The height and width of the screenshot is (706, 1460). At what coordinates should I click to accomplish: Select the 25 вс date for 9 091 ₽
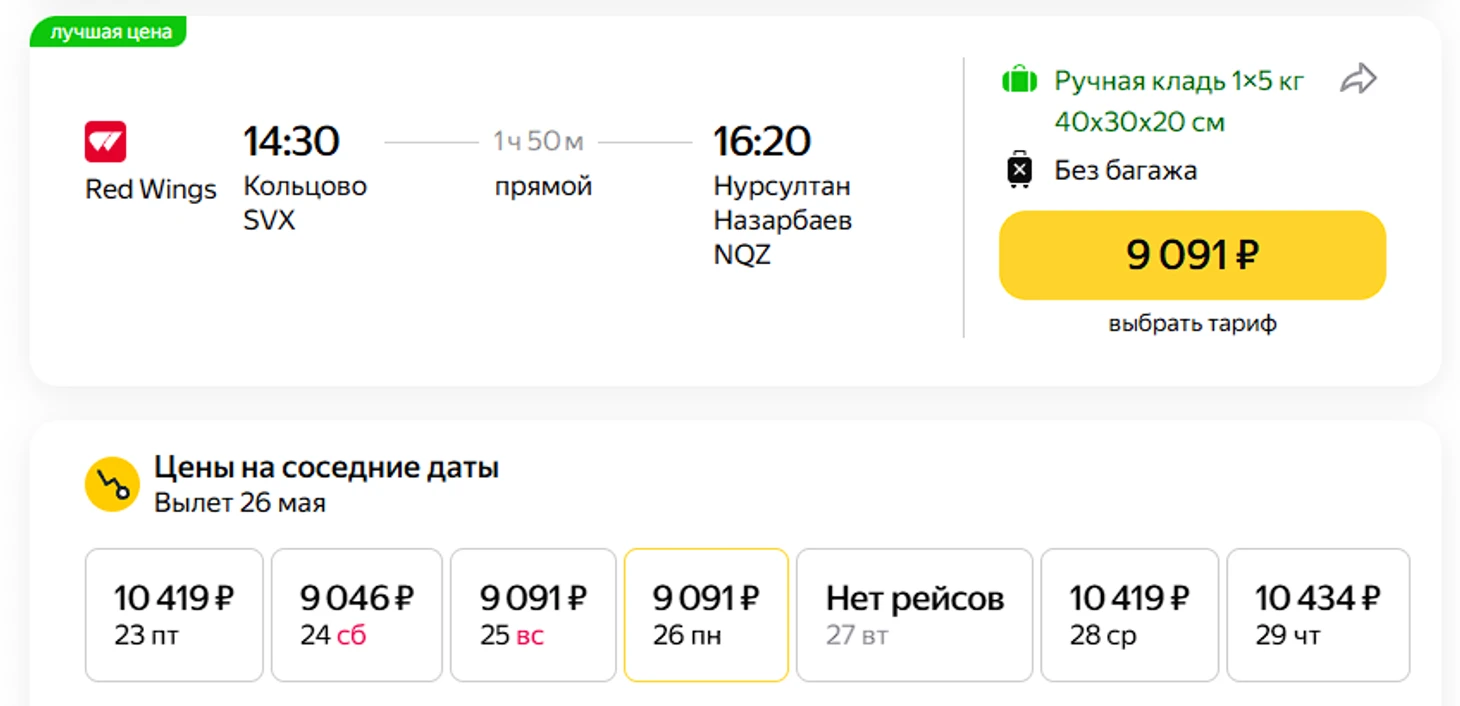click(x=533, y=615)
